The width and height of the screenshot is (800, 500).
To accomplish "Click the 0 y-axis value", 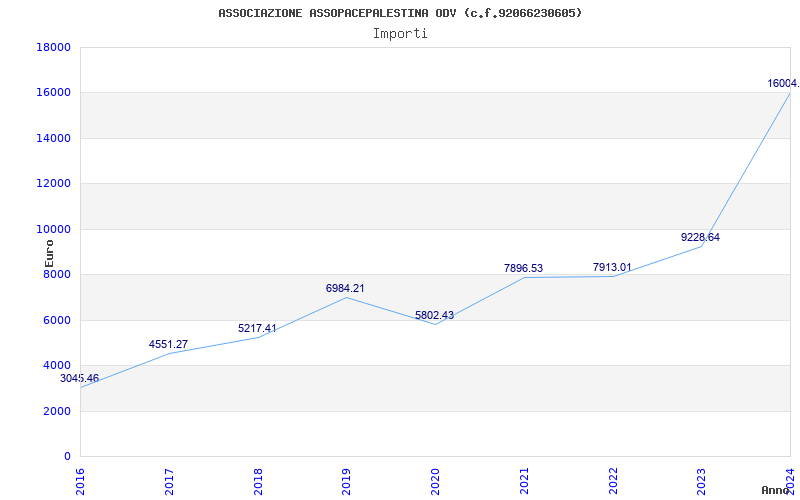I will pyautogui.click(x=67, y=457).
